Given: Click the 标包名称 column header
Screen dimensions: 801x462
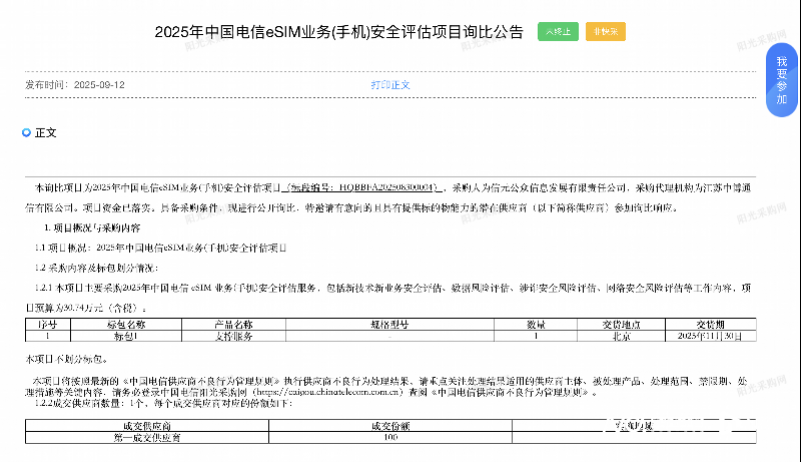Looking at the screenshot, I should click(127, 325).
